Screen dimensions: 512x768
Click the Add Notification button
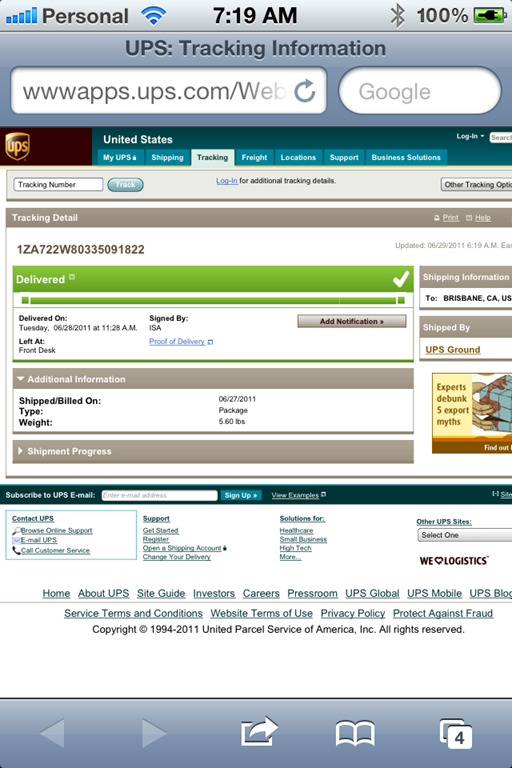(x=352, y=321)
